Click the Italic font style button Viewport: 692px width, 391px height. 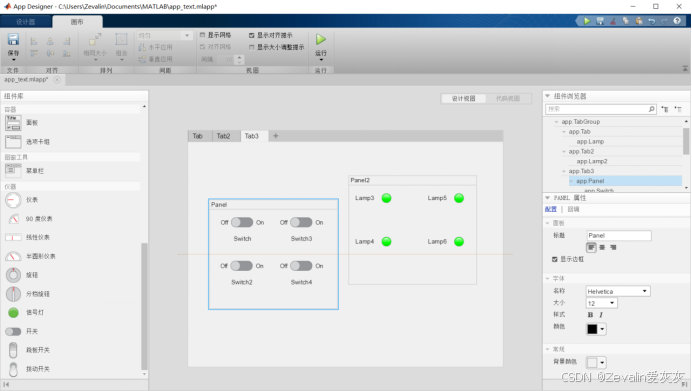601,315
